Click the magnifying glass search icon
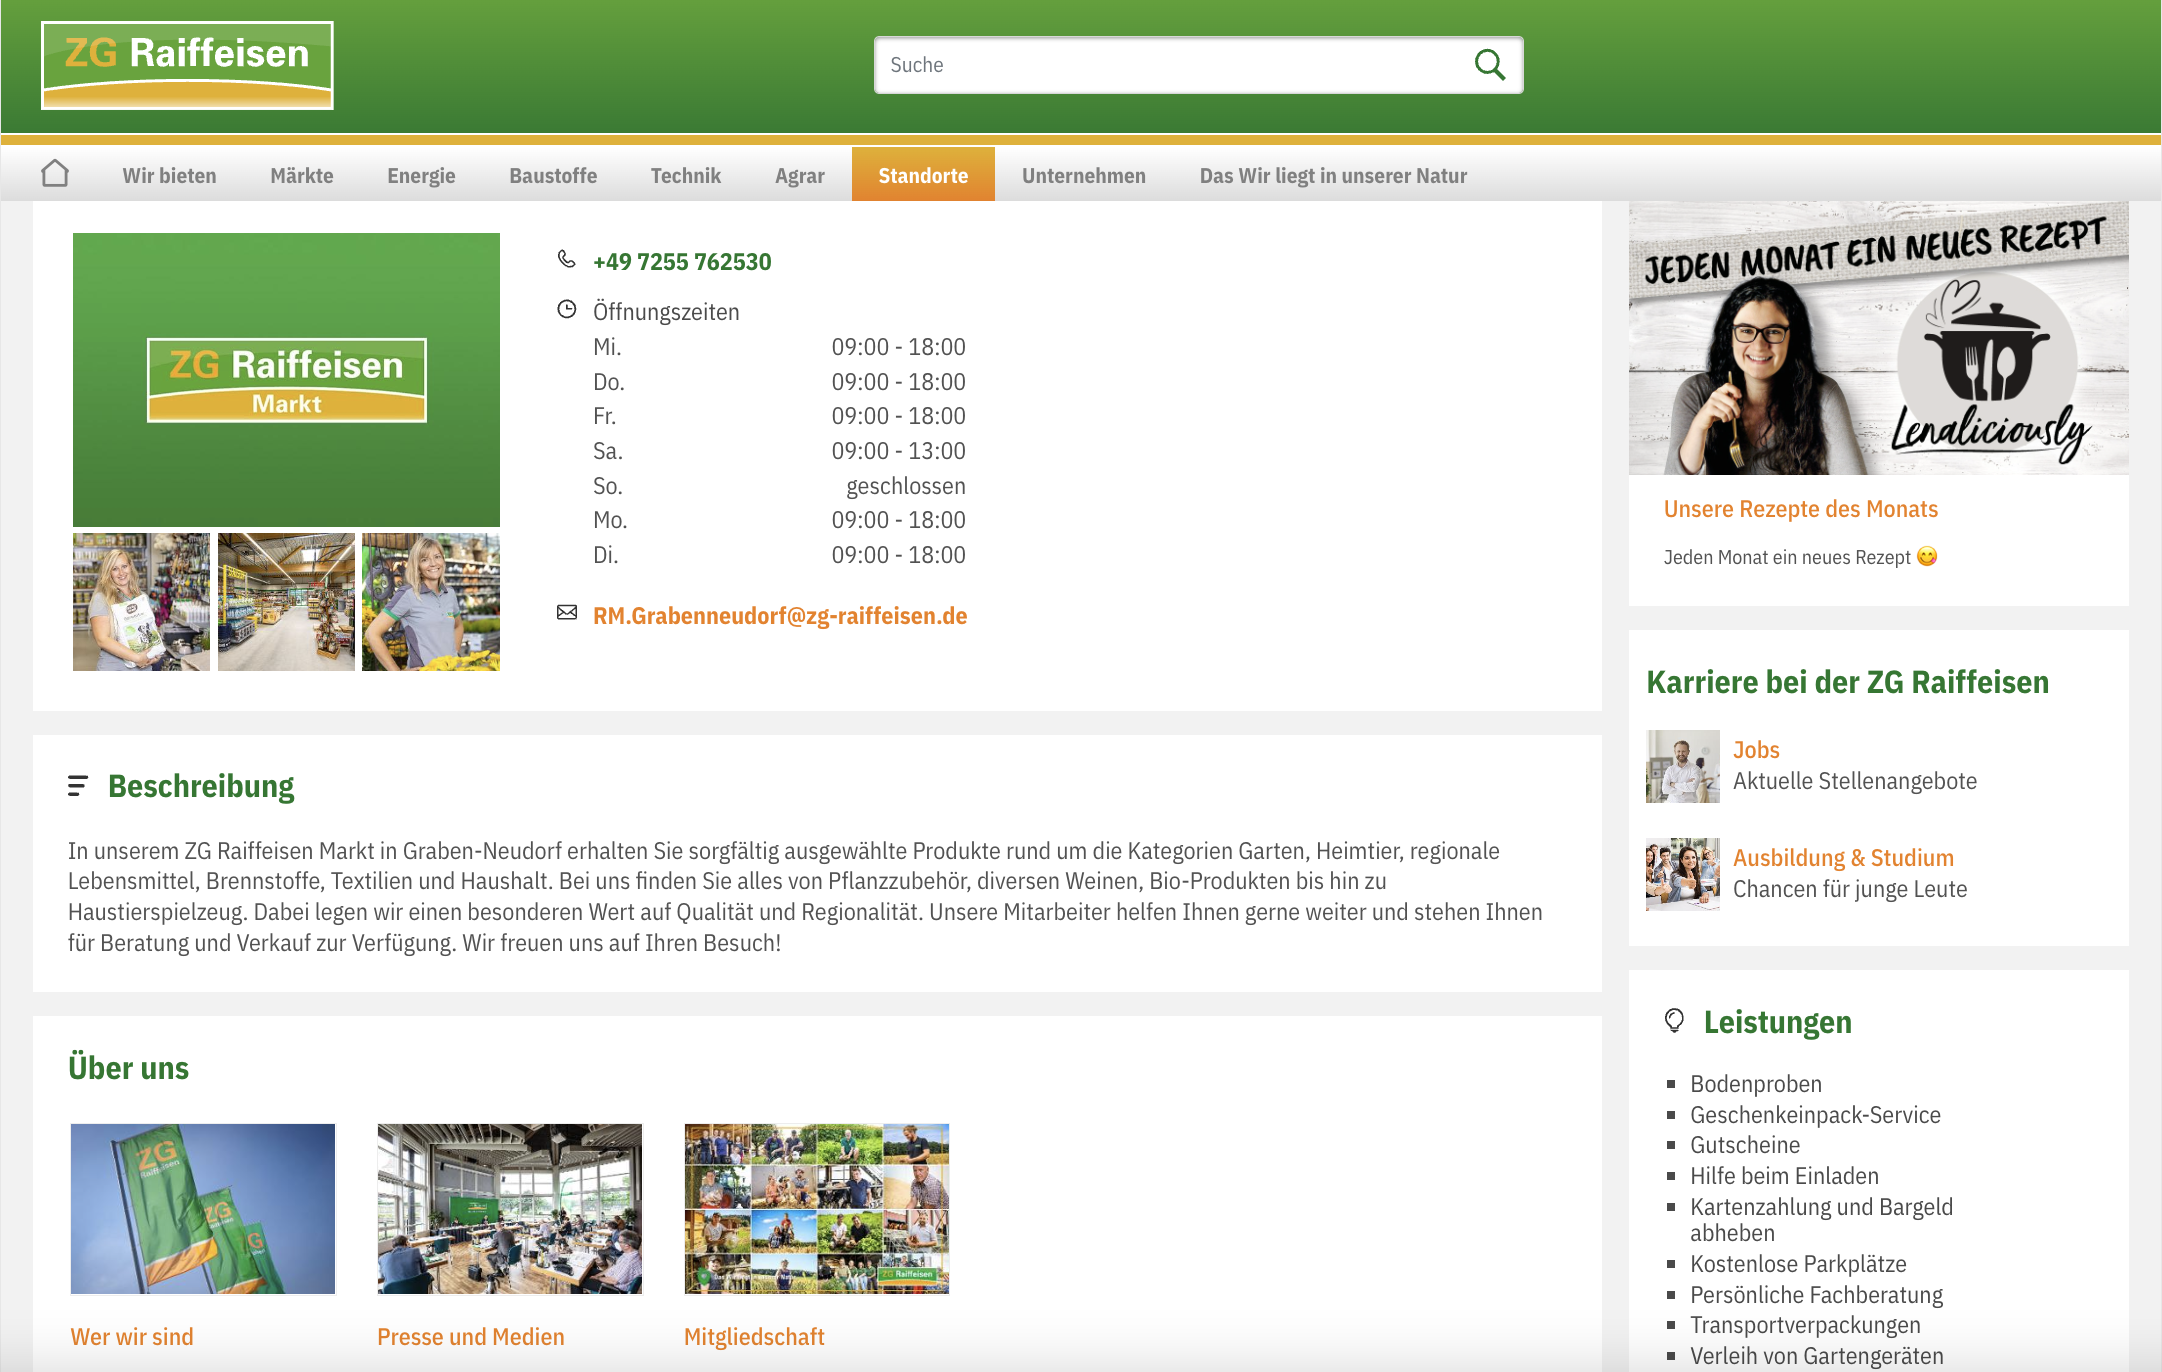The image size is (2162, 1372). click(1489, 65)
